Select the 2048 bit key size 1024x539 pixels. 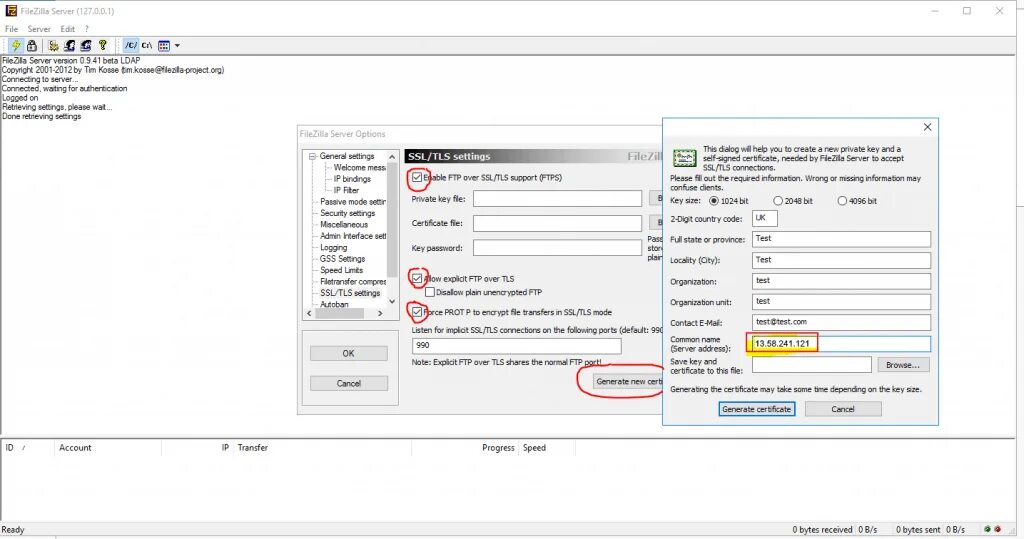[778, 201]
